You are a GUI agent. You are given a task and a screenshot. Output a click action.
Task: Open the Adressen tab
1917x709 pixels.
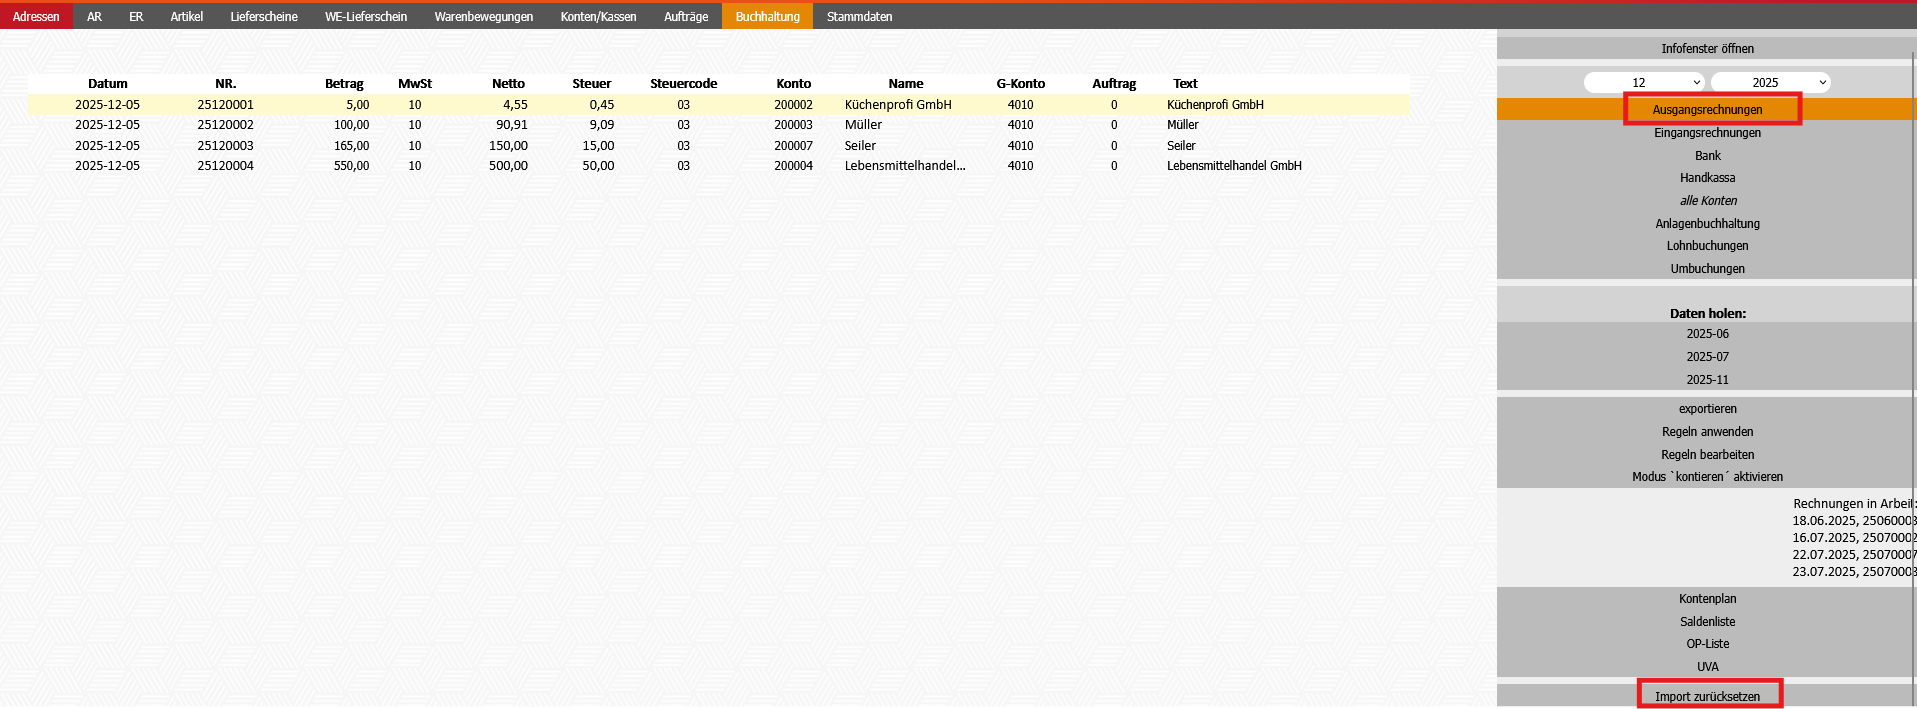[x=36, y=17]
